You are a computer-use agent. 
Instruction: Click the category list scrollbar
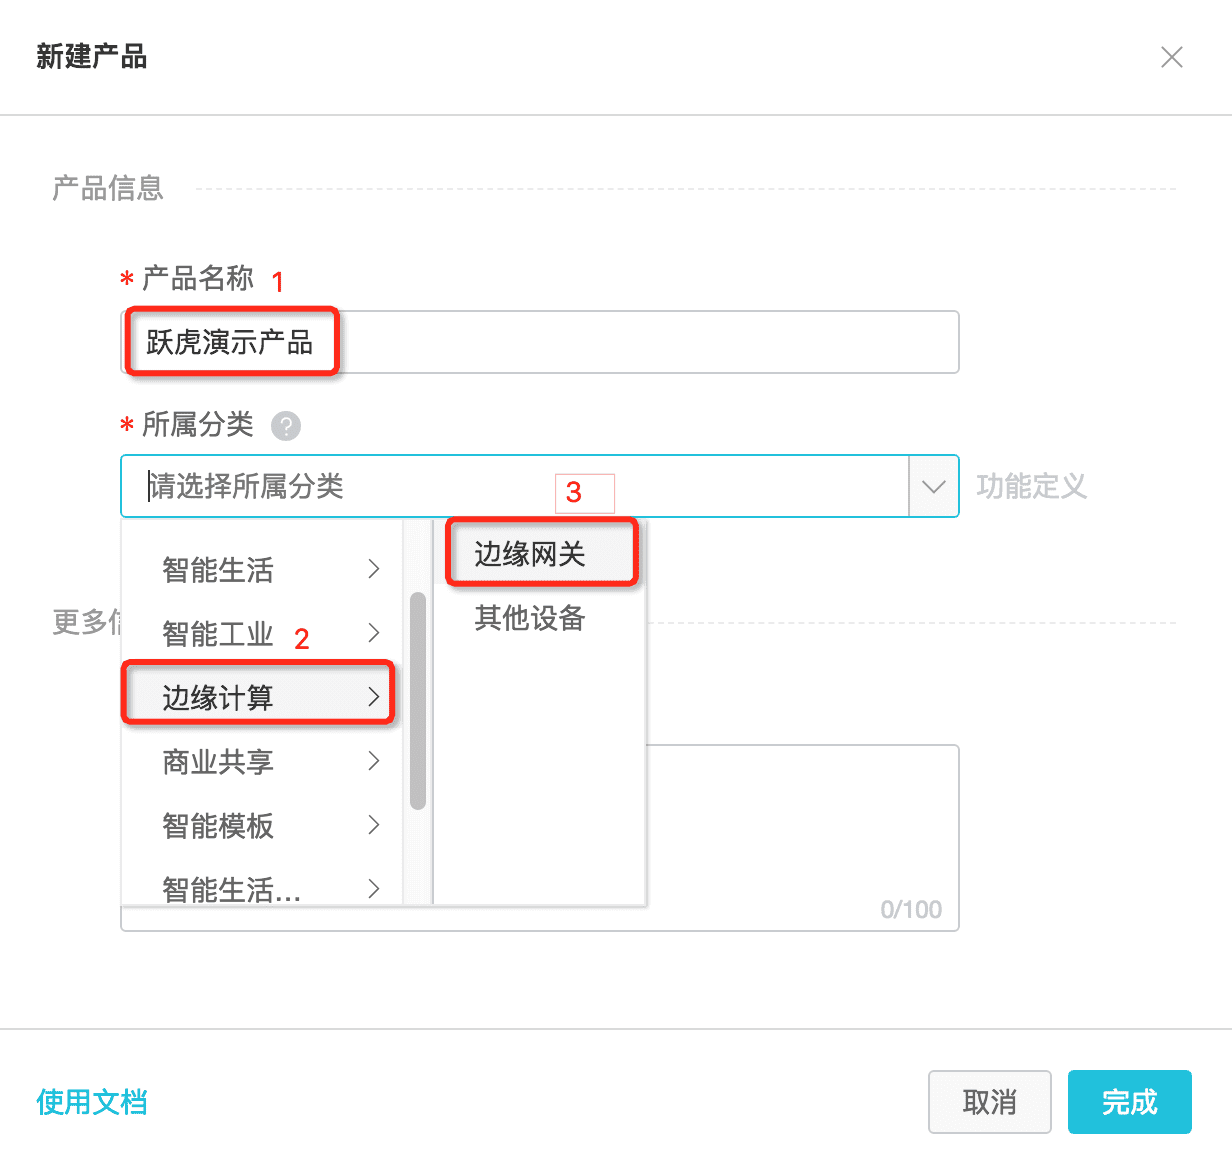(x=418, y=700)
